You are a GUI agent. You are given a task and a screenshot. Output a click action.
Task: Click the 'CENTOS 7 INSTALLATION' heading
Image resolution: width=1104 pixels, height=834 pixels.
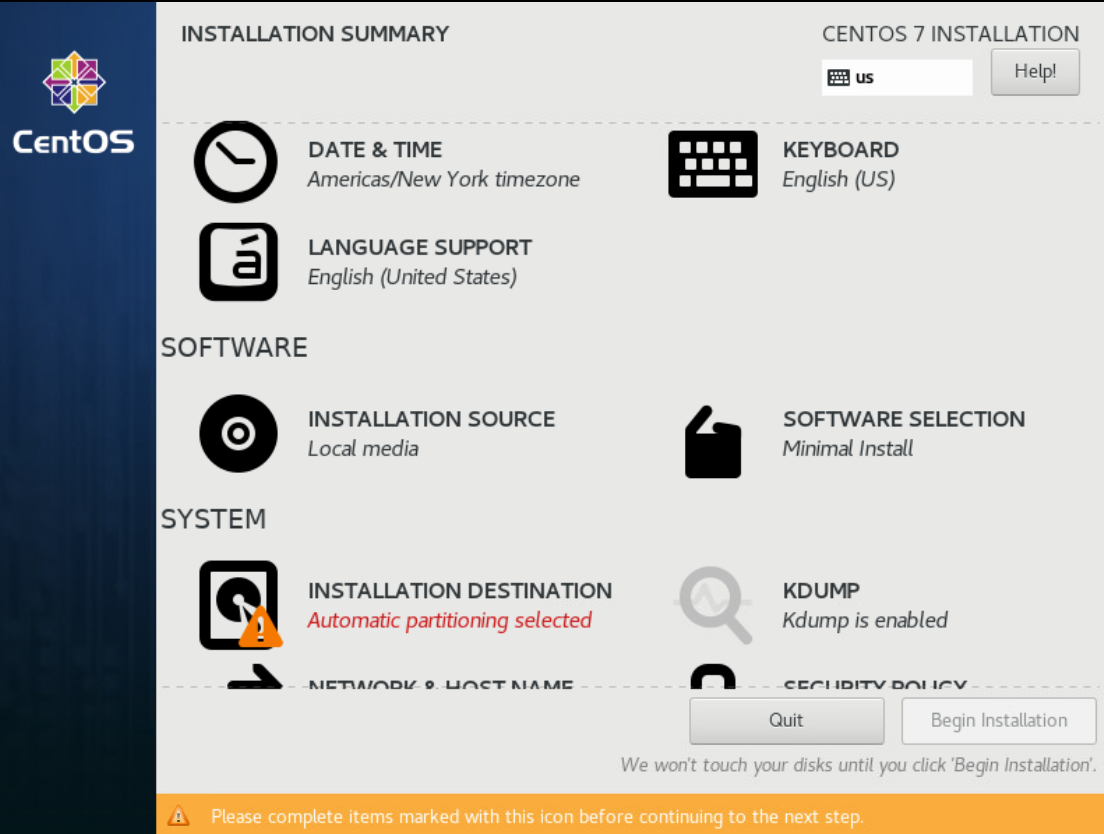tap(951, 34)
